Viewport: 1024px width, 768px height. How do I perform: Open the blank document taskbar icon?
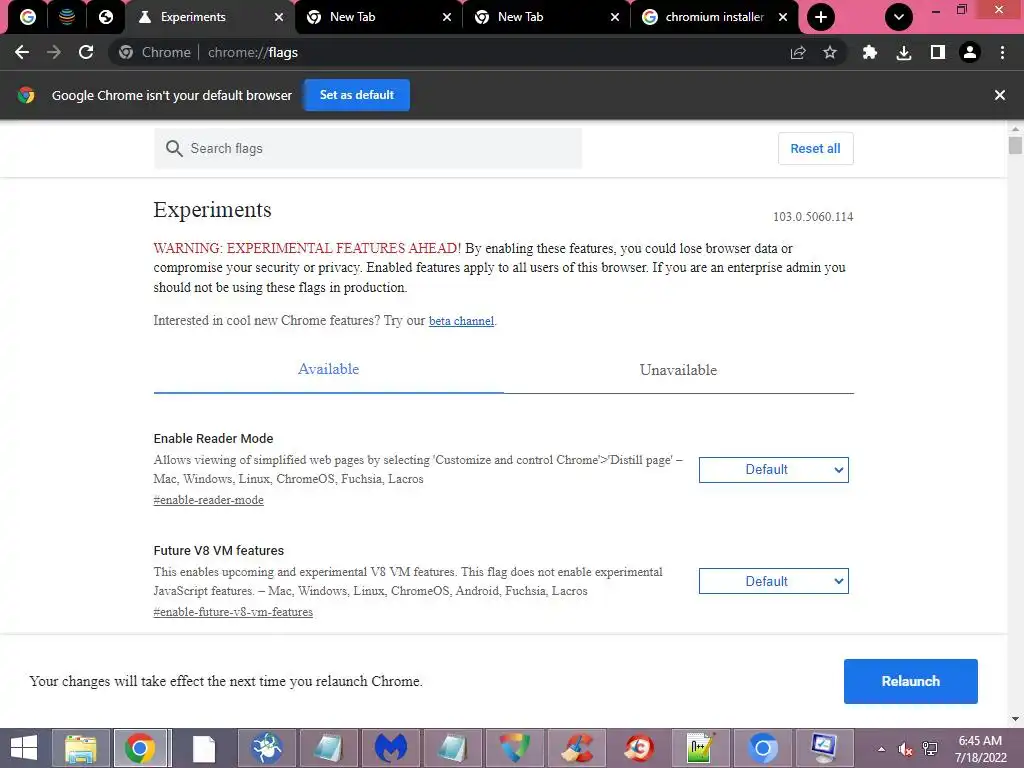tap(204, 748)
